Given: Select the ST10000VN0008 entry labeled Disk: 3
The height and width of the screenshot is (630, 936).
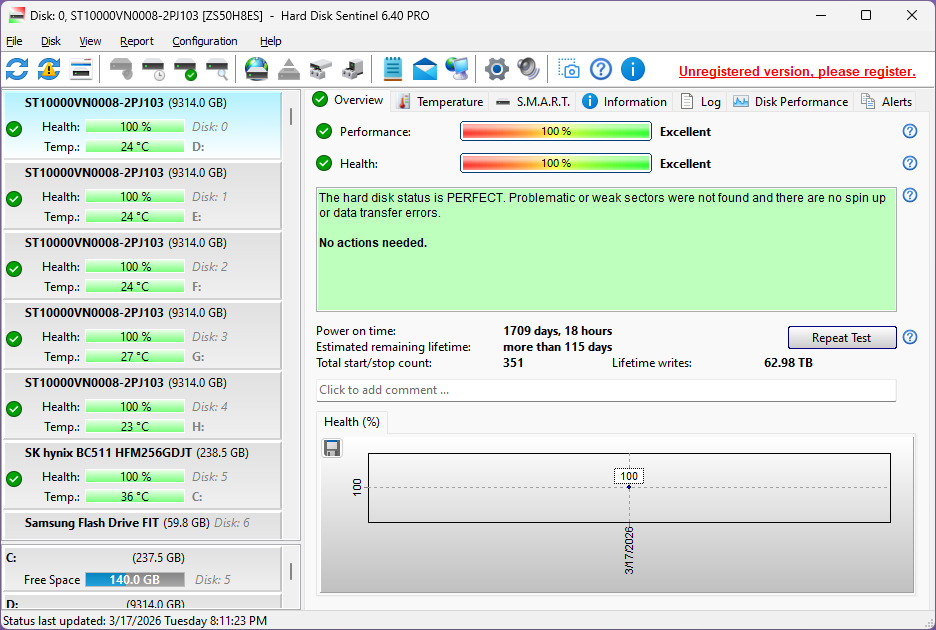Looking at the screenshot, I should pyautogui.click(x=143, y=334).
